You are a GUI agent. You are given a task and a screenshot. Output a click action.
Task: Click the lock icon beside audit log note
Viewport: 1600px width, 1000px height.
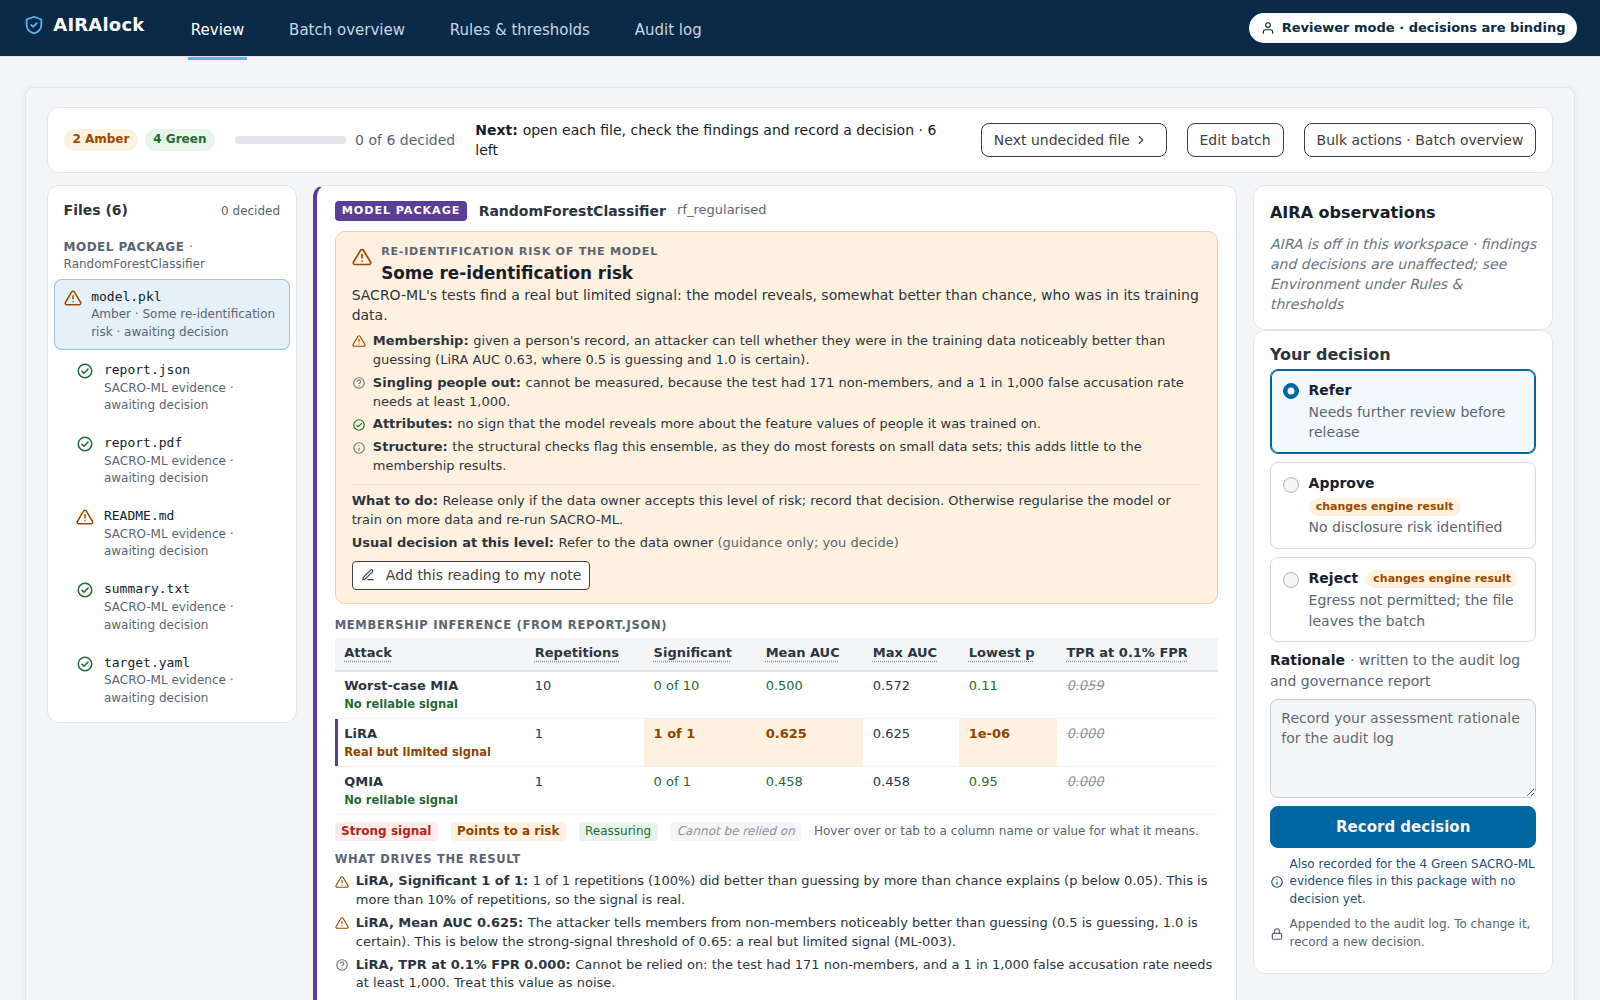(x=1277, y=934)
